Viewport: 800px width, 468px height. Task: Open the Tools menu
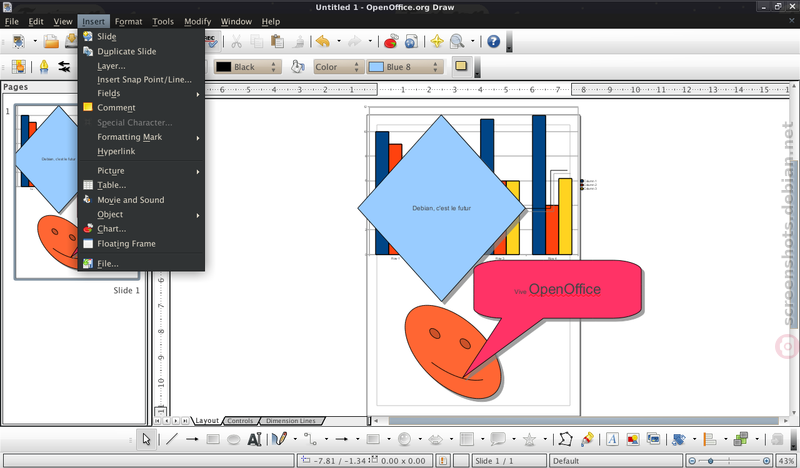click(163, 21)
